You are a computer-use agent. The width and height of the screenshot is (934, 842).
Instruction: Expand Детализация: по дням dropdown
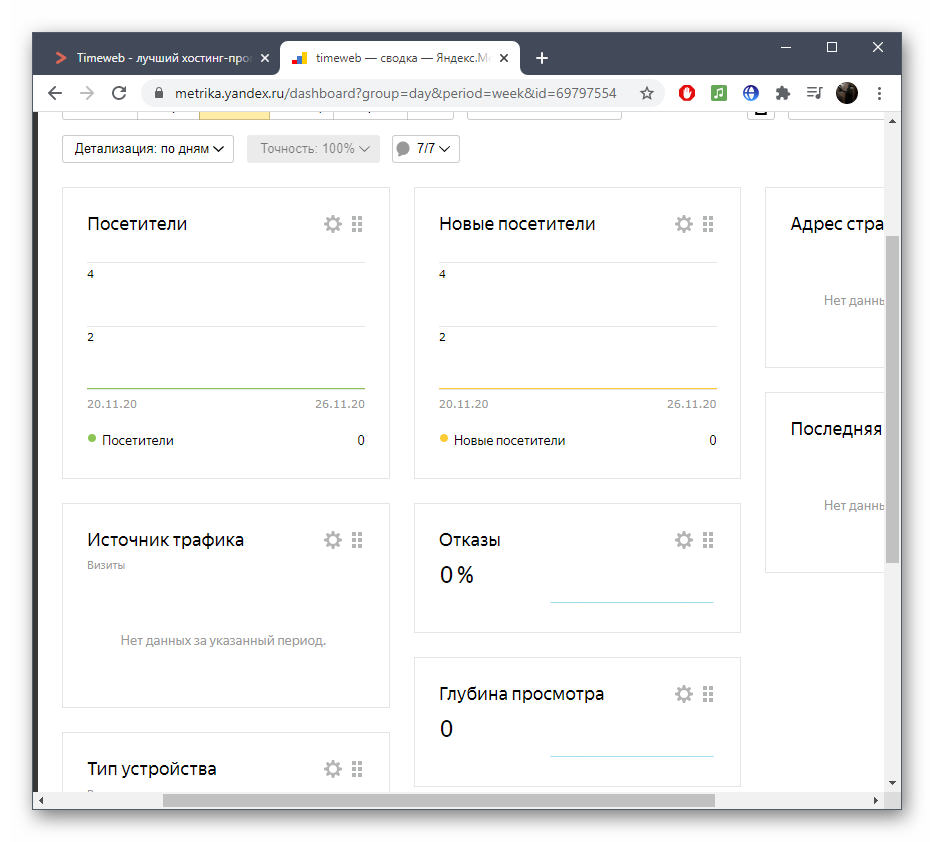coord(148,149)
